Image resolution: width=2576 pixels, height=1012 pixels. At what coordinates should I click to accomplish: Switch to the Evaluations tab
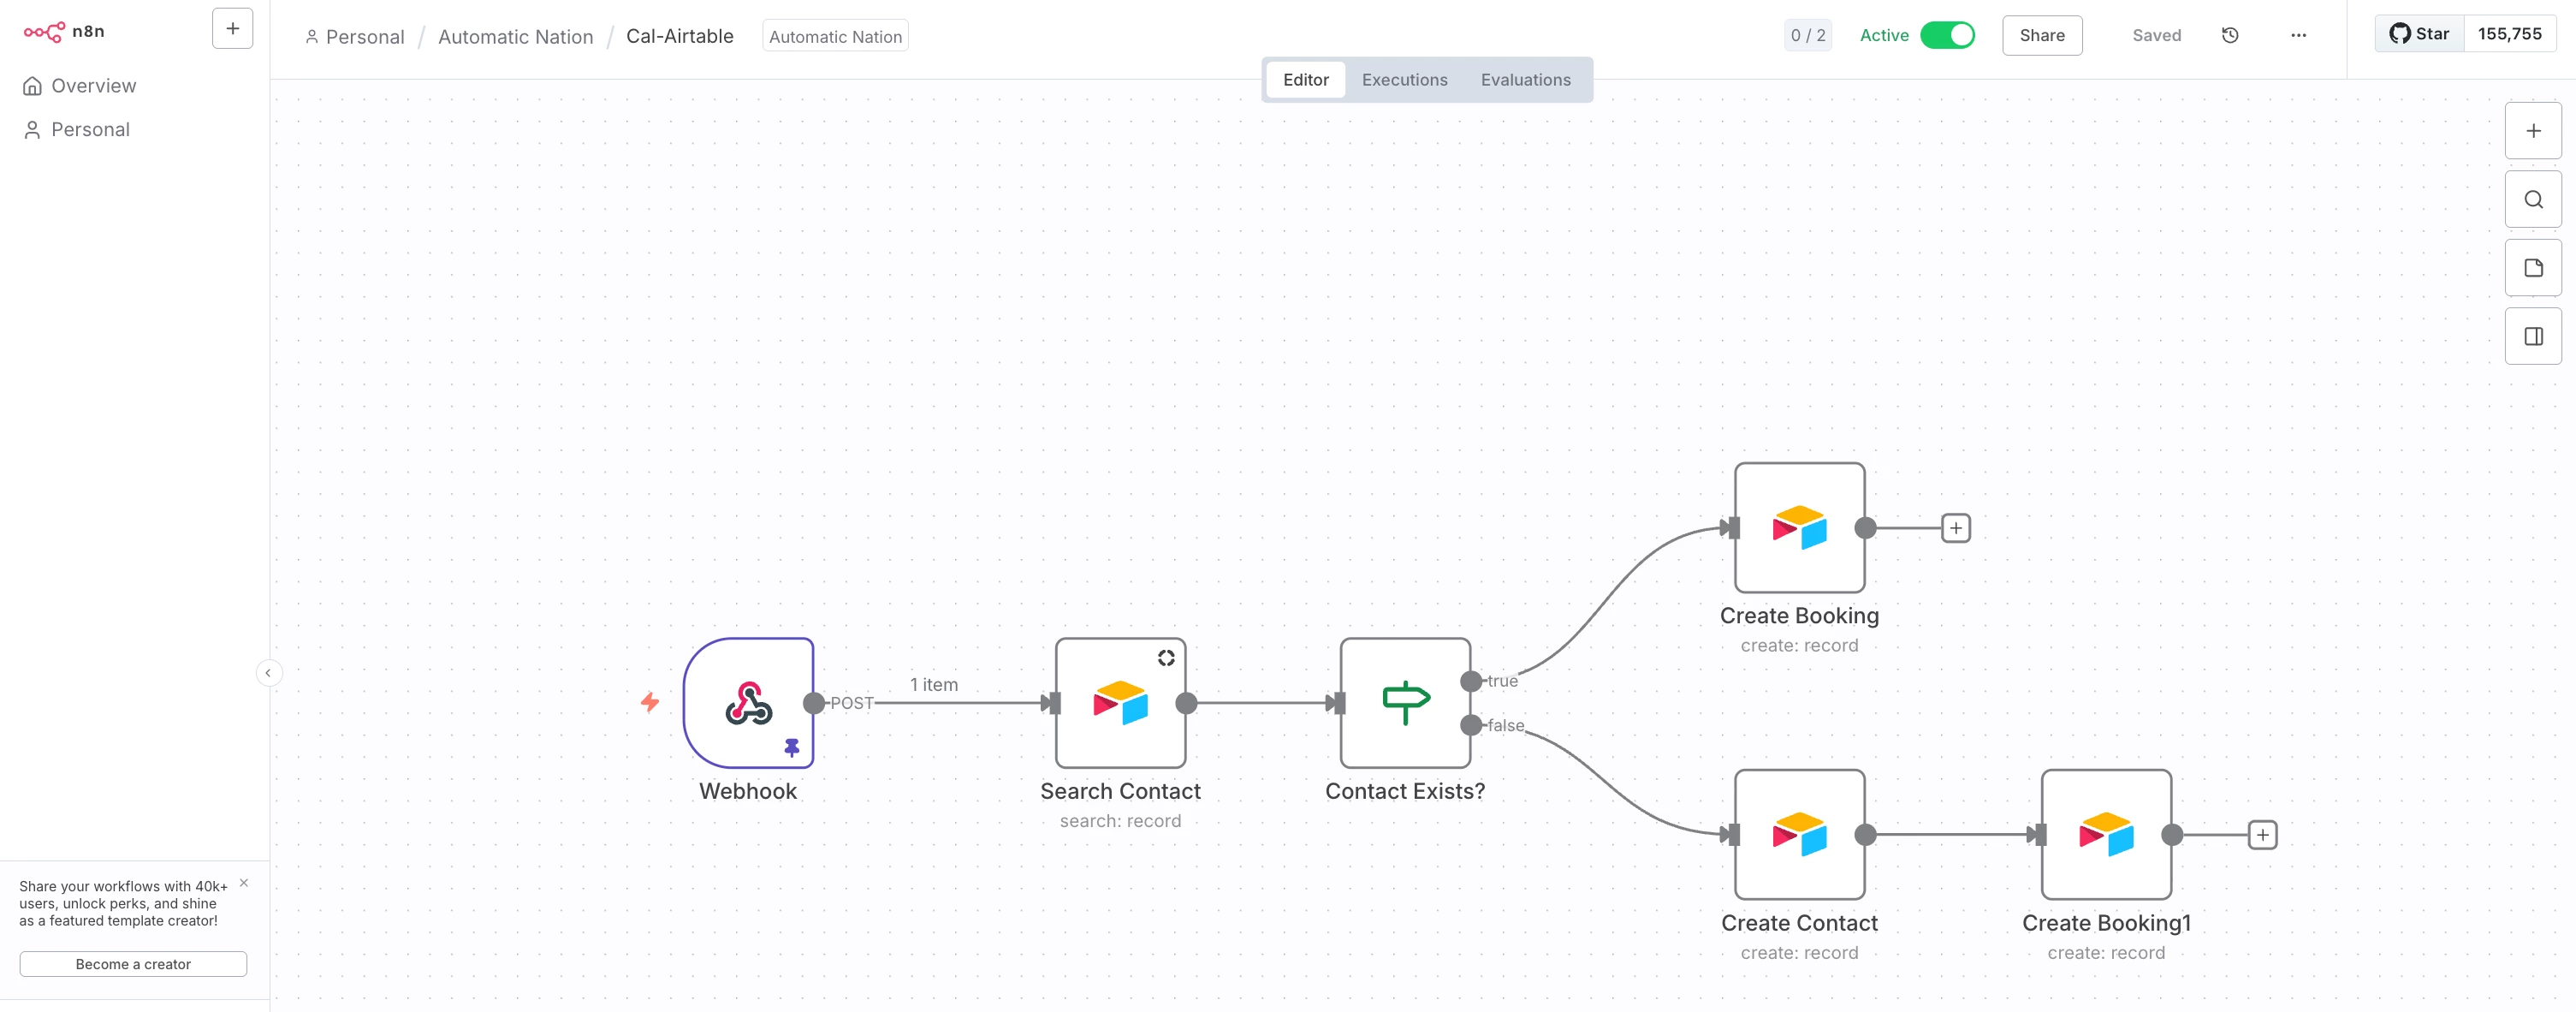click(1525, 80)
